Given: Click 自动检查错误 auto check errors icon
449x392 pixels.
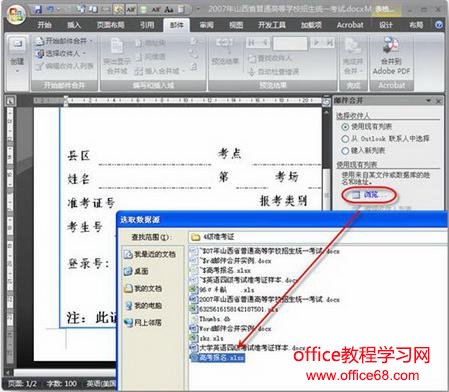Looking at the screenshot, I should [x=252, y=72].
